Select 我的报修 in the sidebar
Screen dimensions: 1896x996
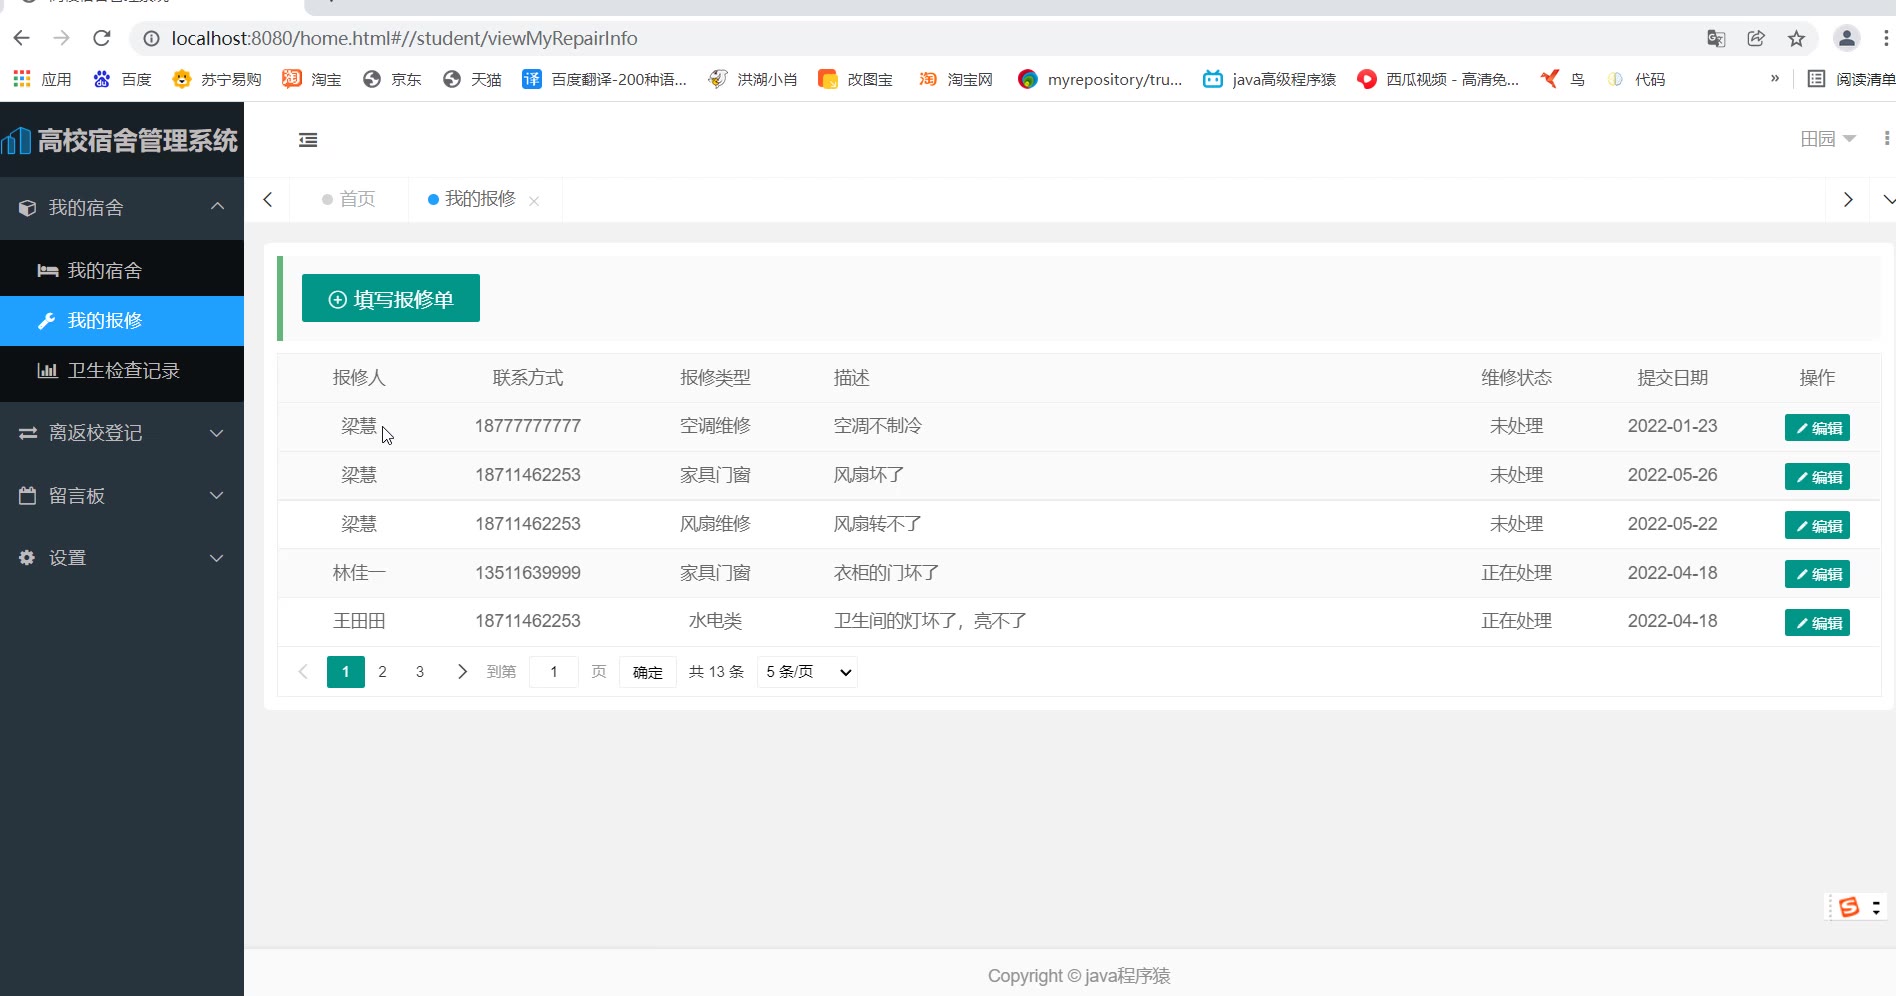click(122, 321)
